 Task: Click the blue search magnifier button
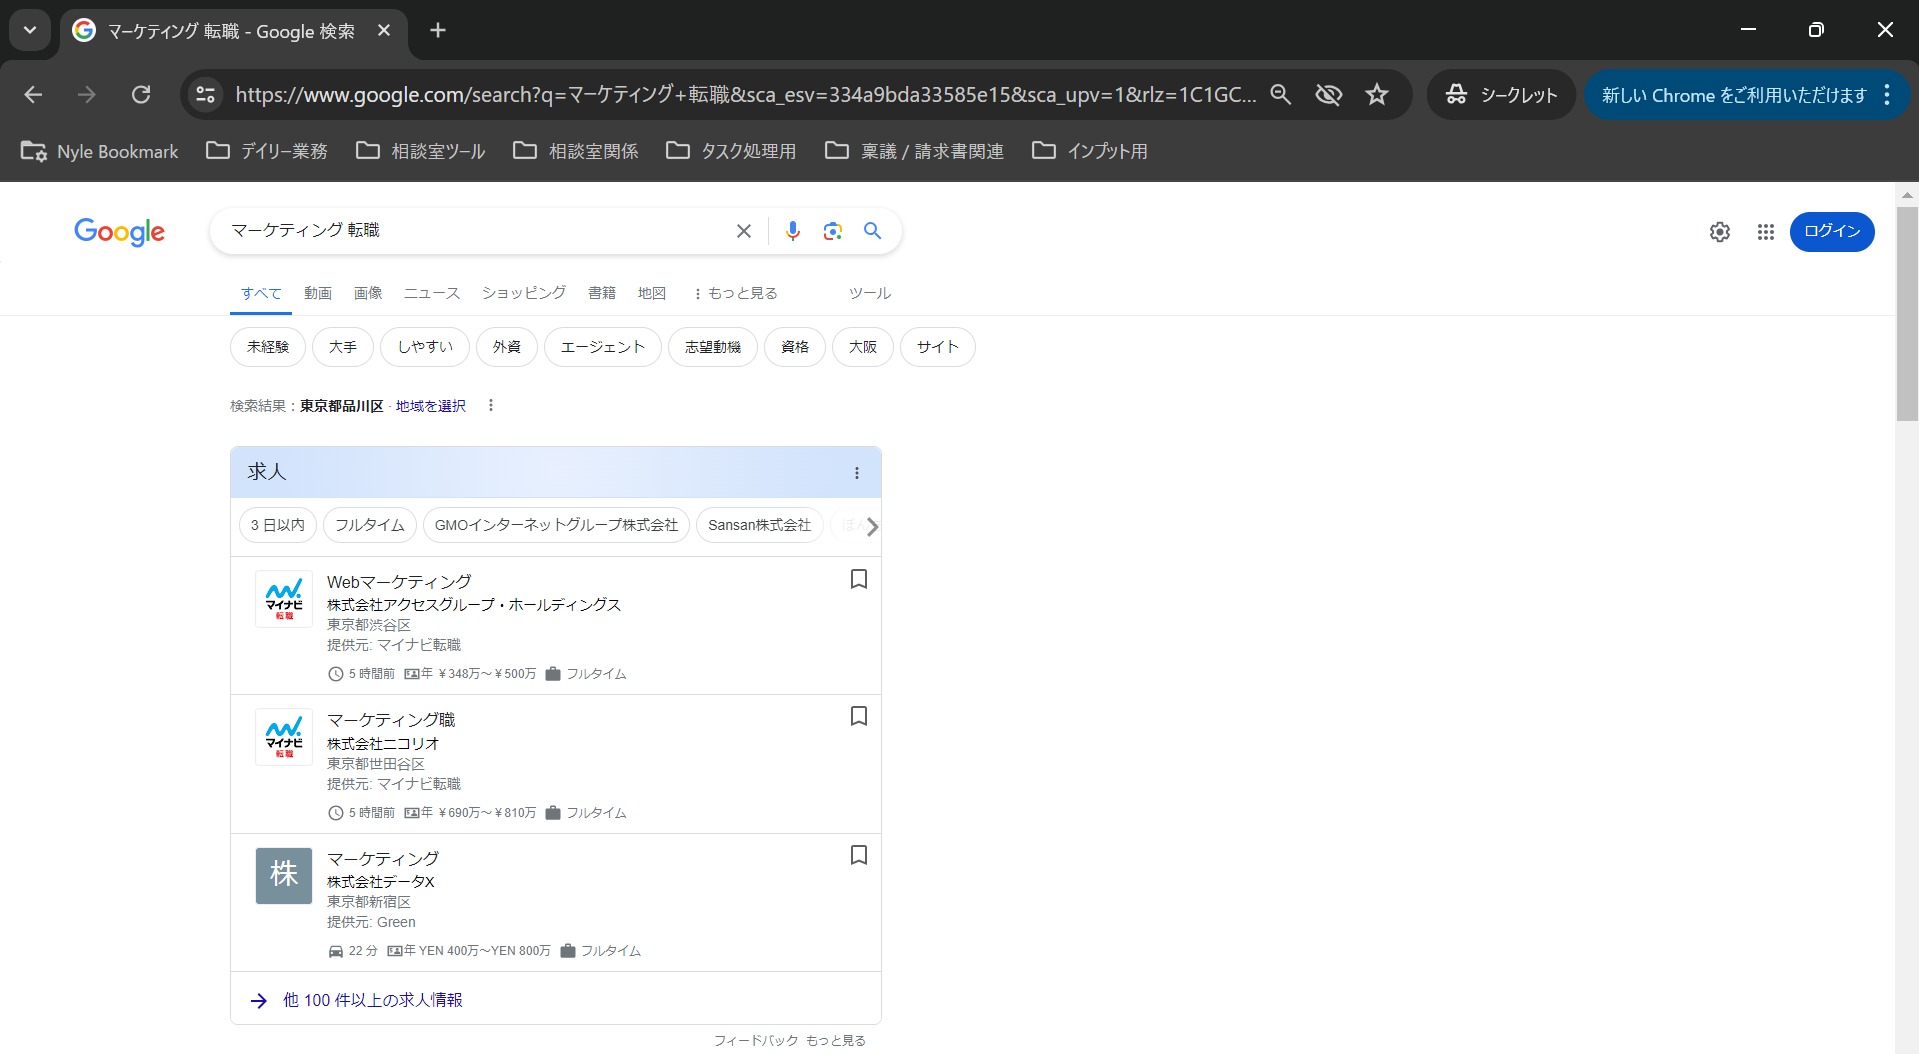pyautogui.click(x=873, y=231)
